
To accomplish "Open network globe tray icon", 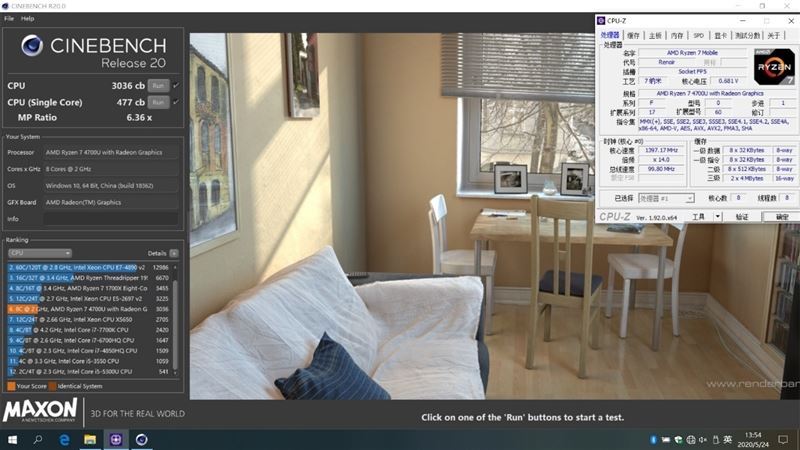I will (691, 439).
